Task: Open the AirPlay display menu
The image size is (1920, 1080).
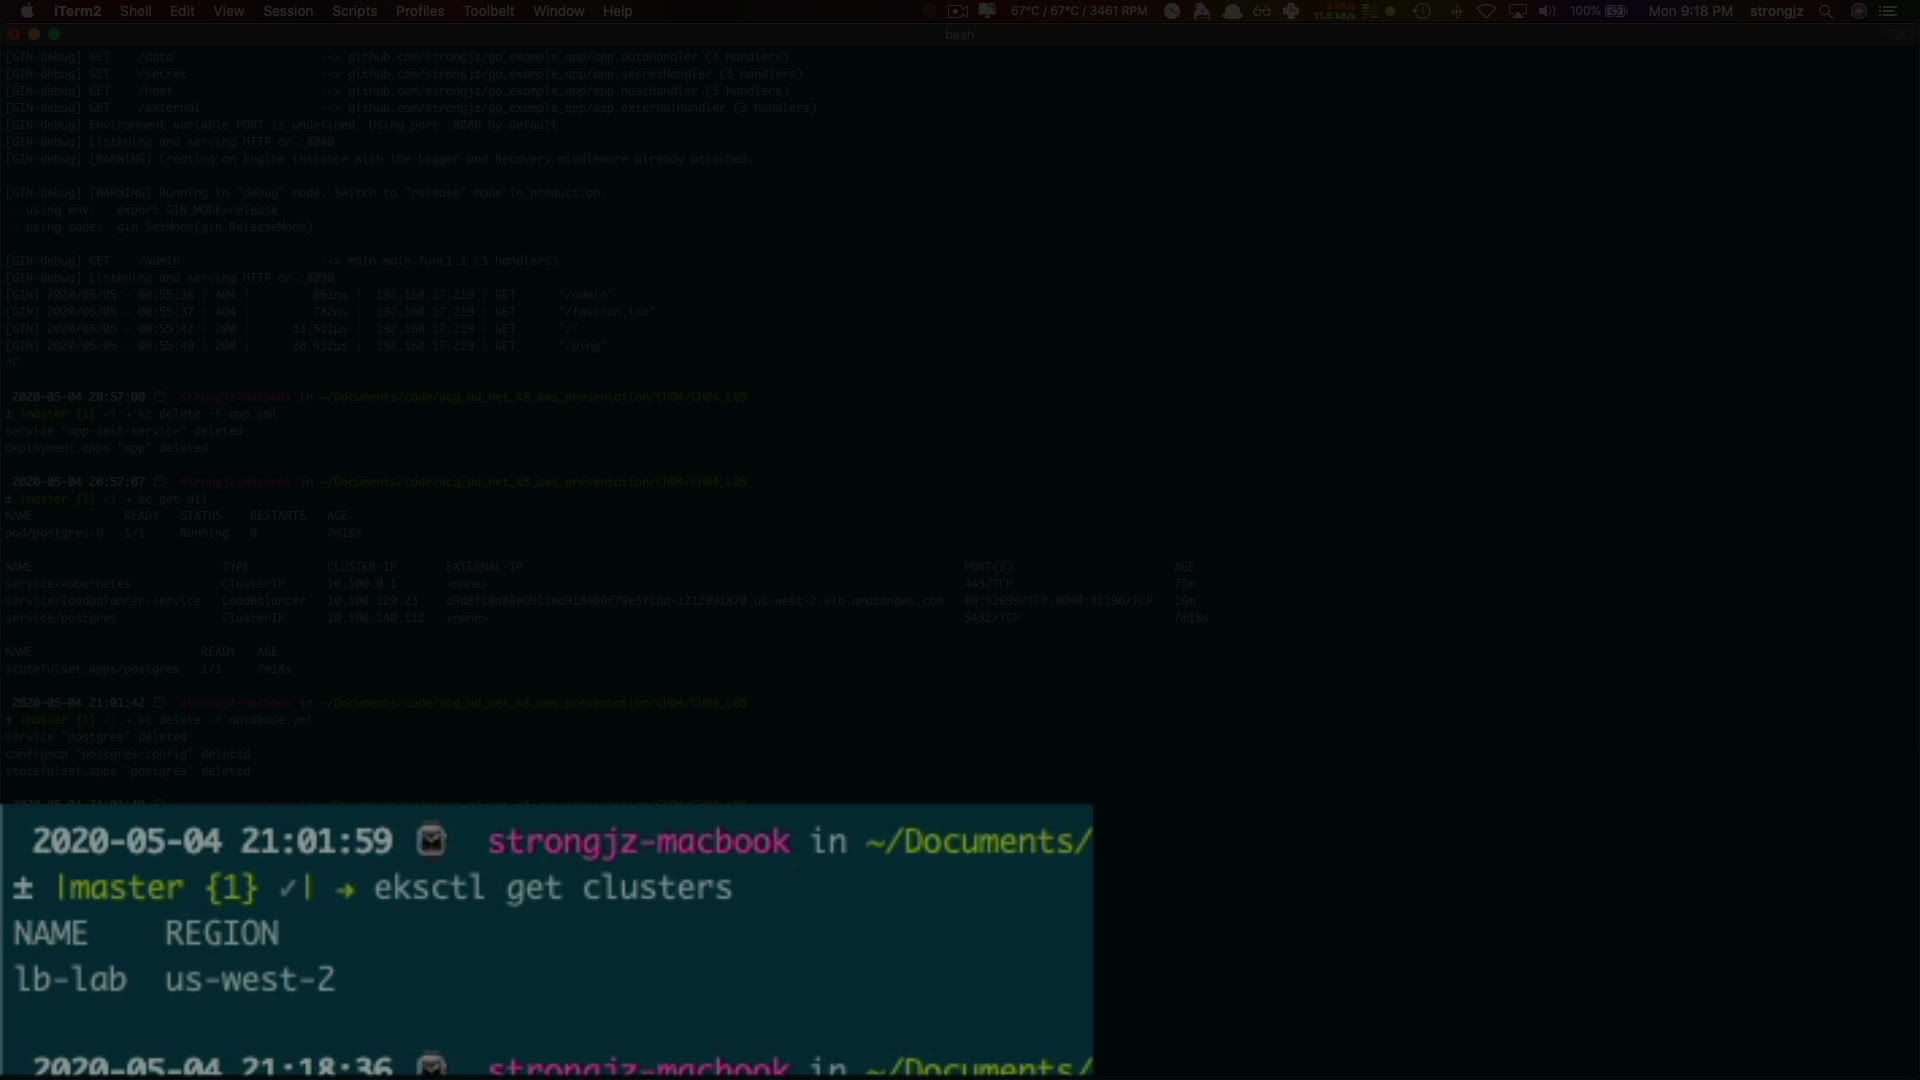Action: [1517, 11]
